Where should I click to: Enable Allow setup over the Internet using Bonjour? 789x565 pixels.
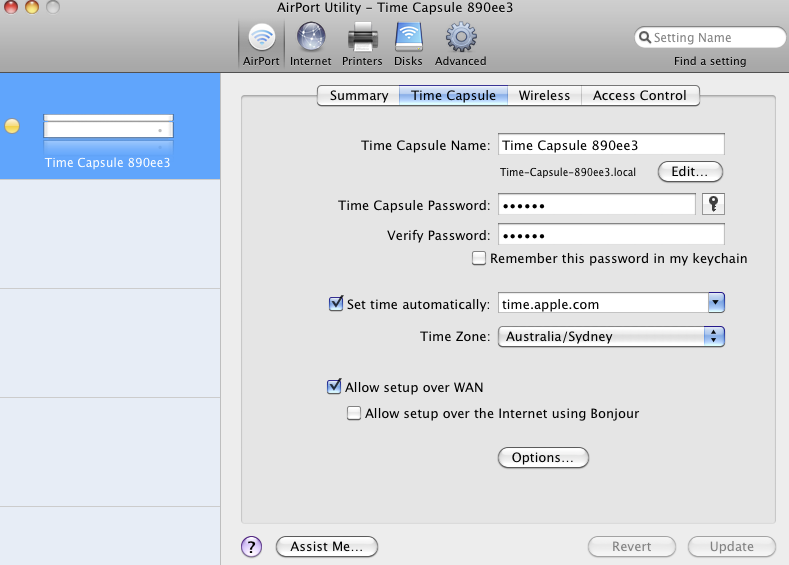(354, 413)
